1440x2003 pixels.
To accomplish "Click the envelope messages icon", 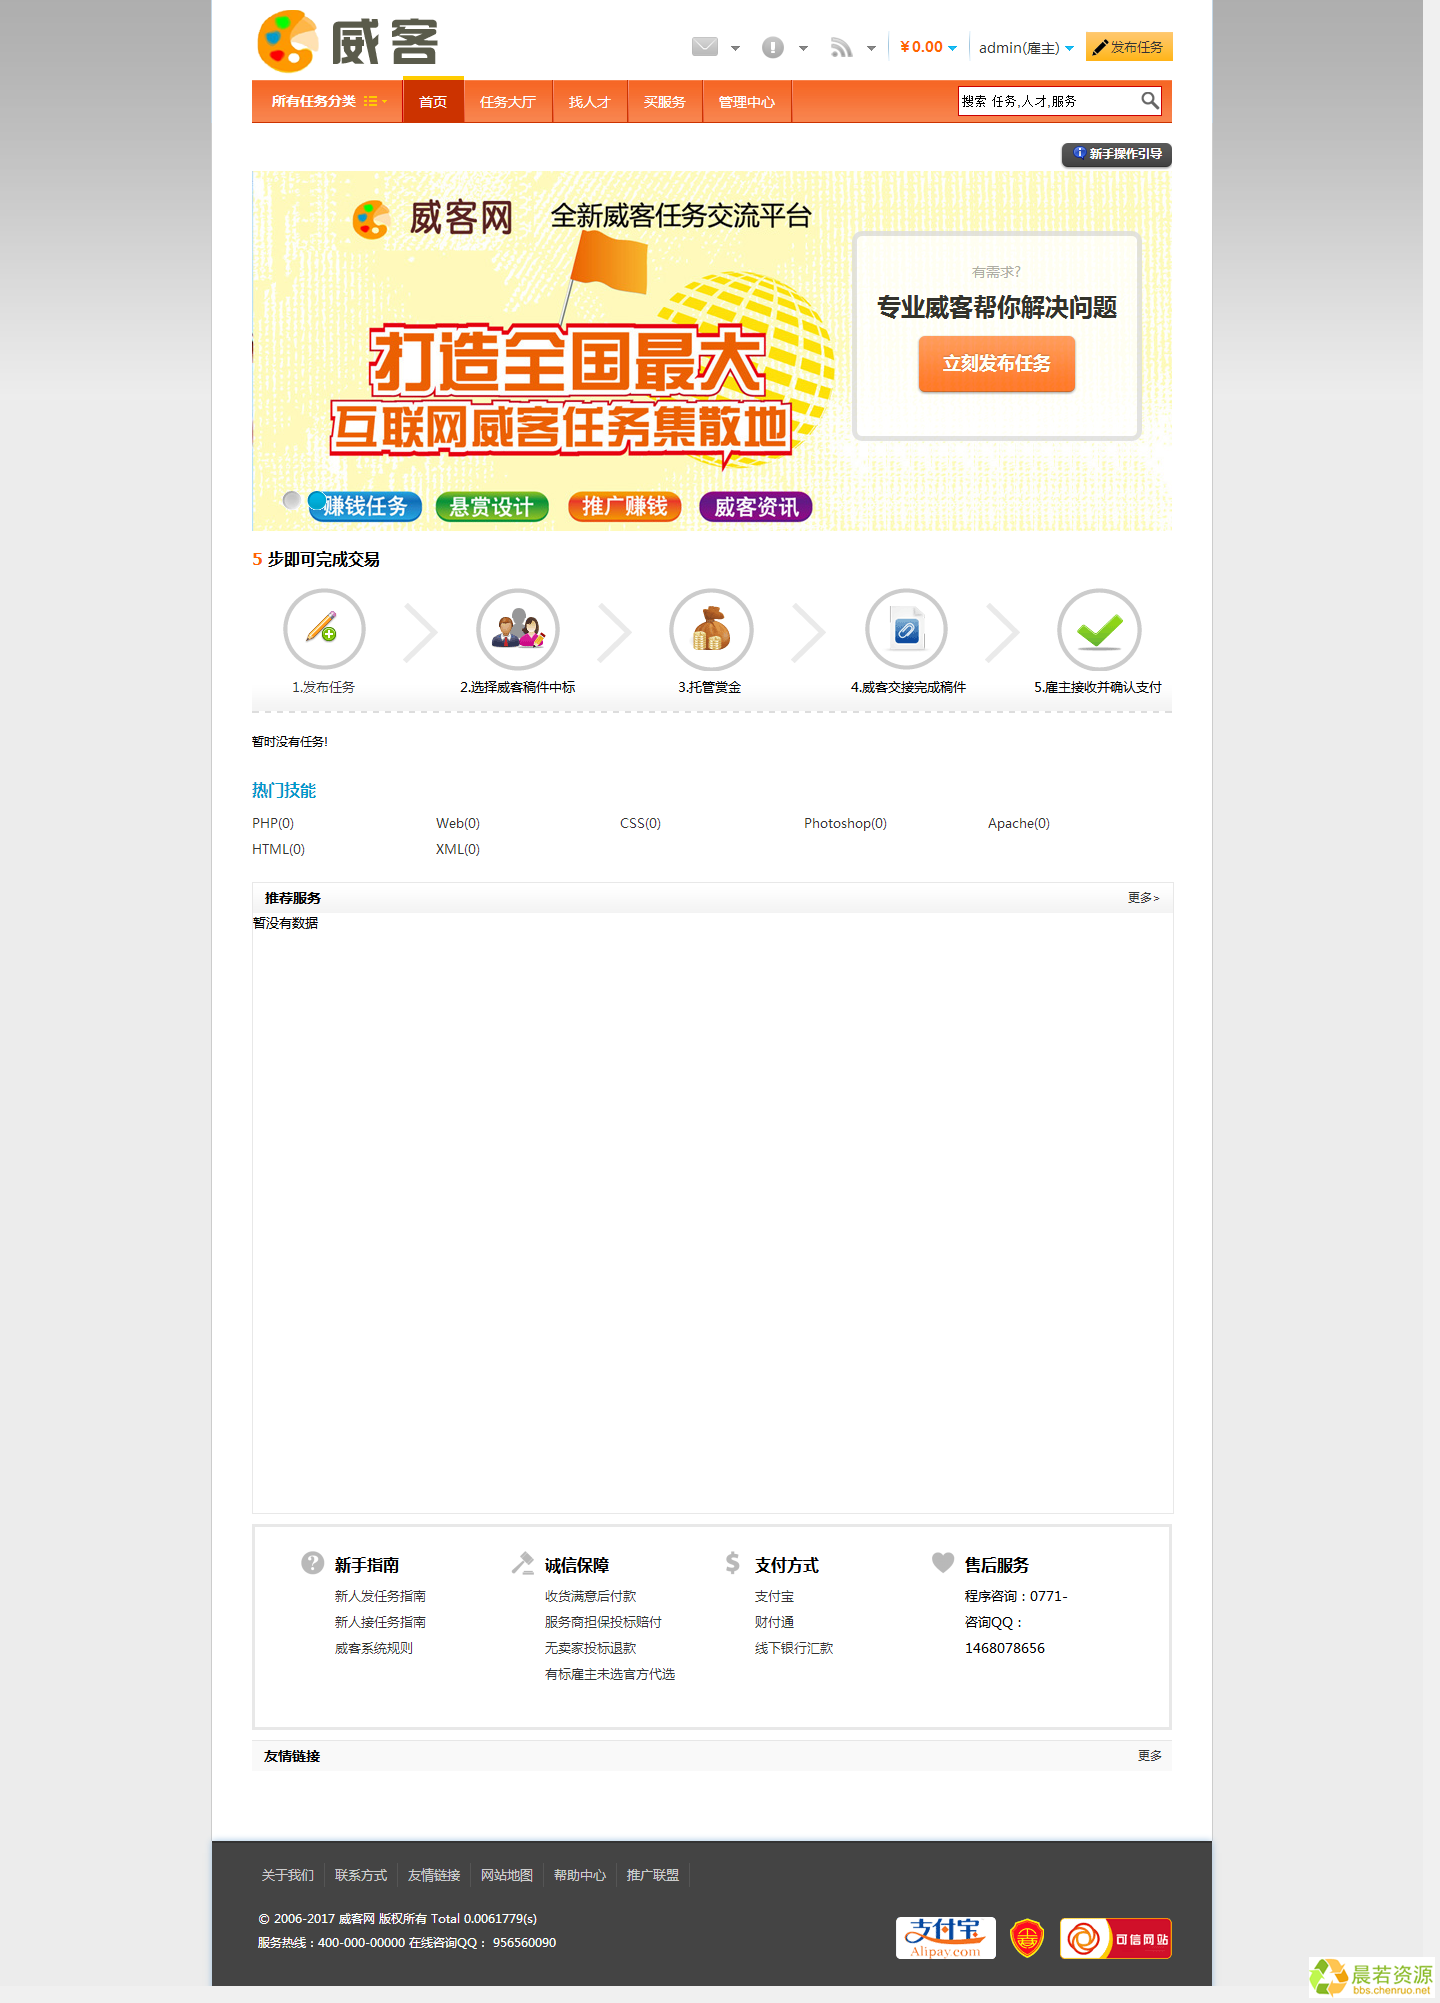I will pos(704,47).
